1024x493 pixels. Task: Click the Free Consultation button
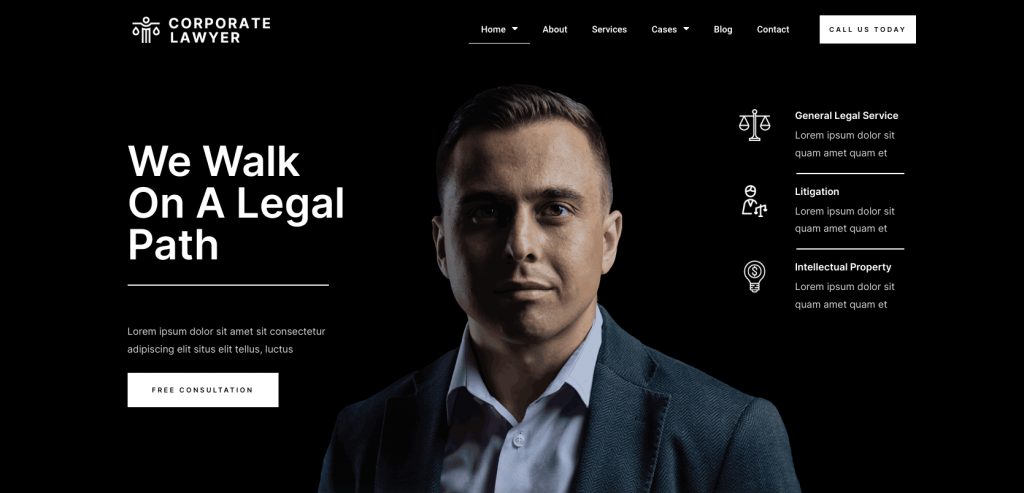point(203,390)
